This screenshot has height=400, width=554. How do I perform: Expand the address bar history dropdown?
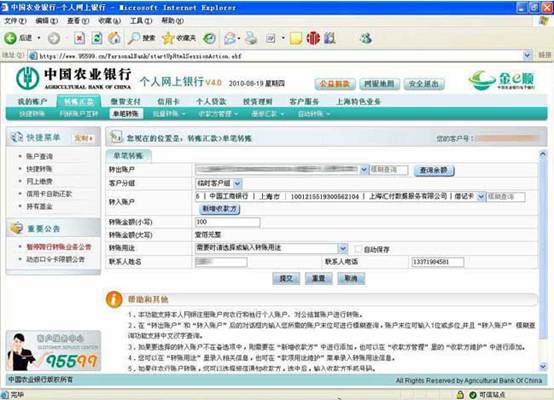coord(527,55)
